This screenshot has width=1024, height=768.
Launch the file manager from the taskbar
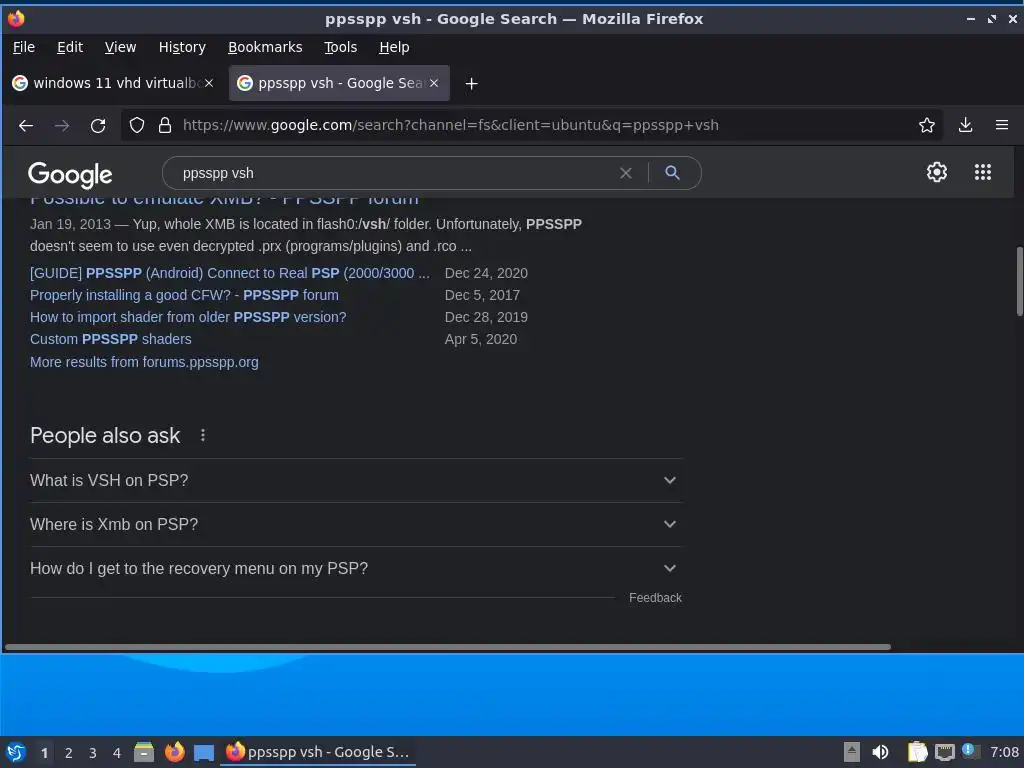144,752
